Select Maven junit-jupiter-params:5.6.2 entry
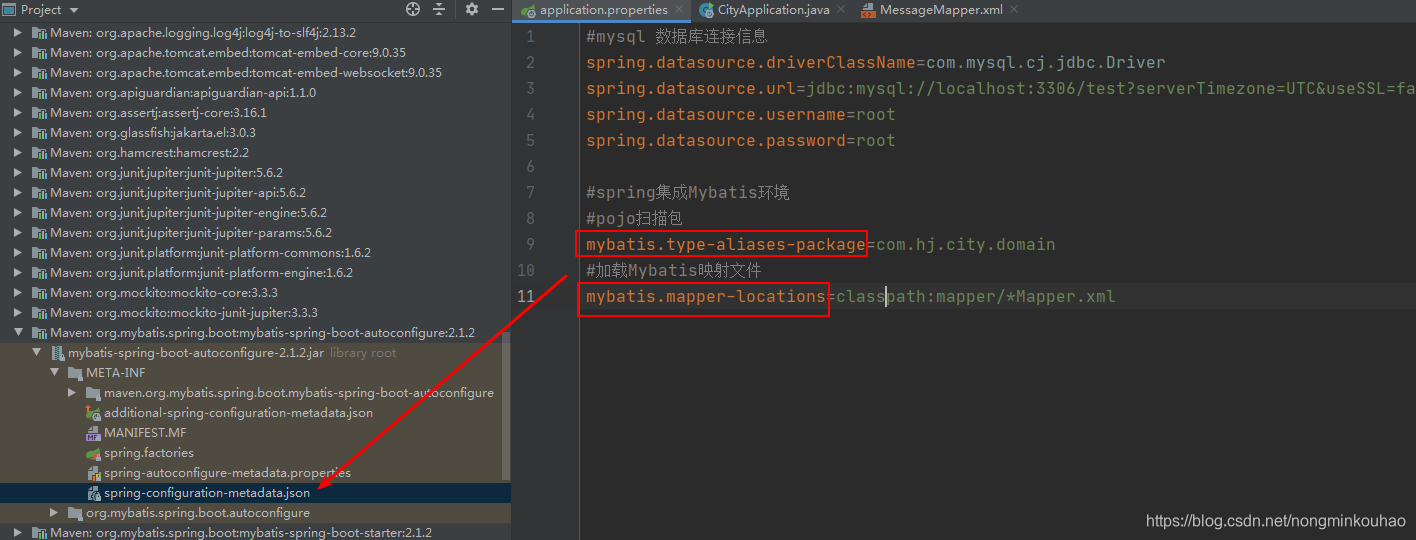The height and width of the screenshot is (540, 1416). (191, 232)
